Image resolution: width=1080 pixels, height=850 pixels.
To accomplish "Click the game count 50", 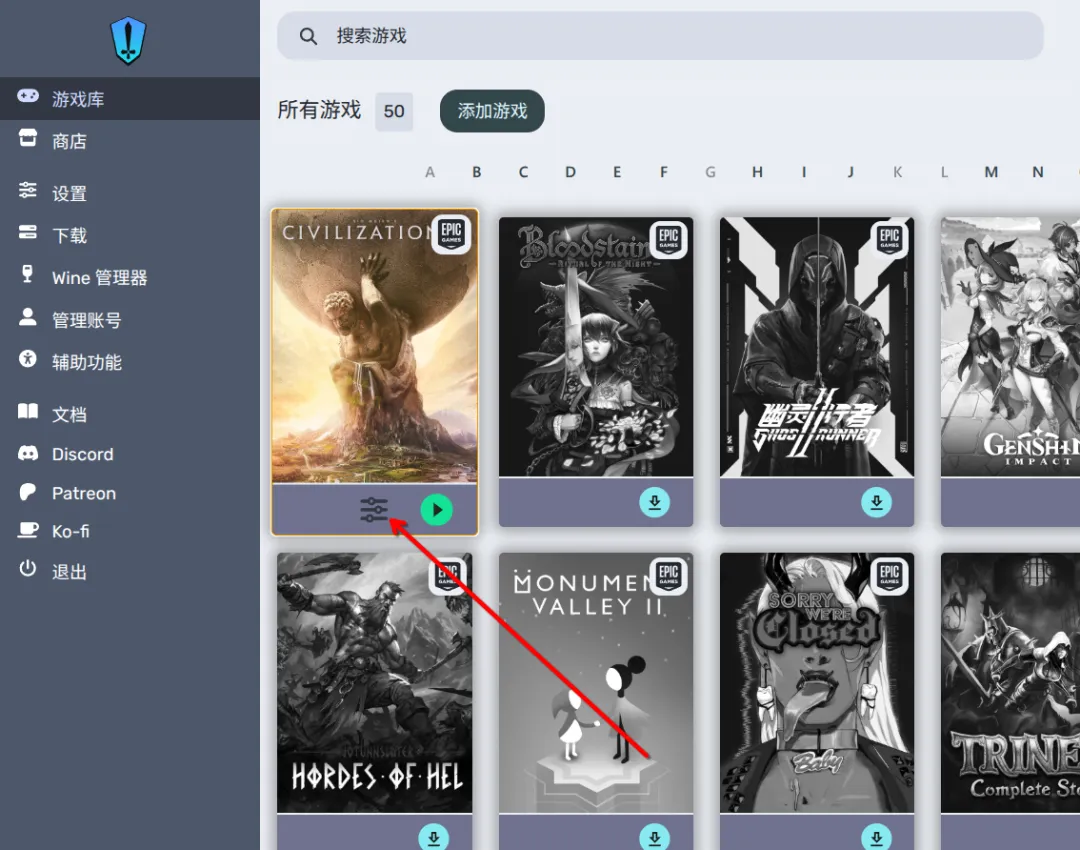I will (x=393, y=112).
